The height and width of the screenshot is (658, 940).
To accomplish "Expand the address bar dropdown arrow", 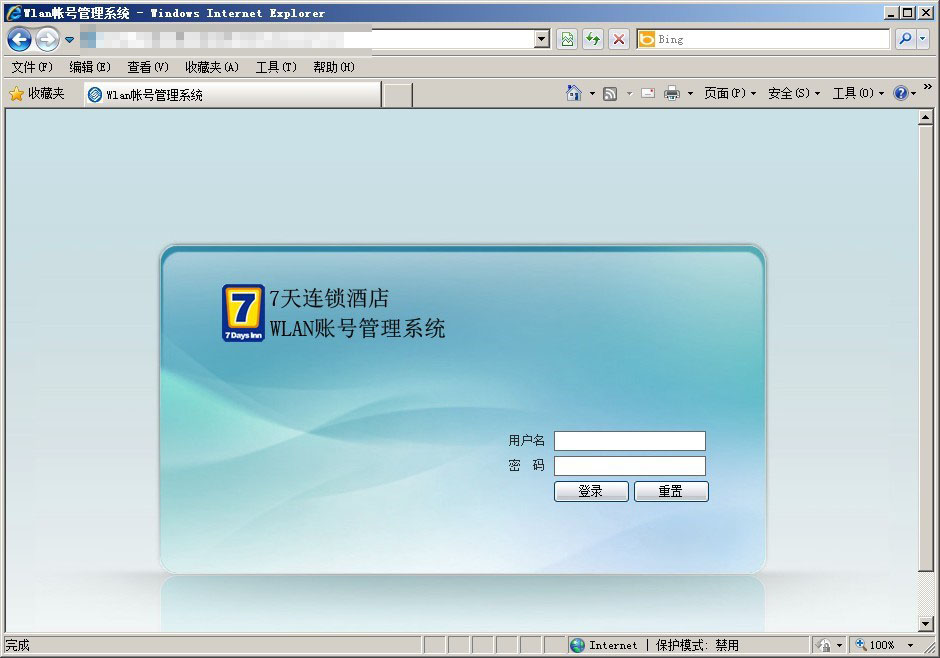I will pos(542,39).
